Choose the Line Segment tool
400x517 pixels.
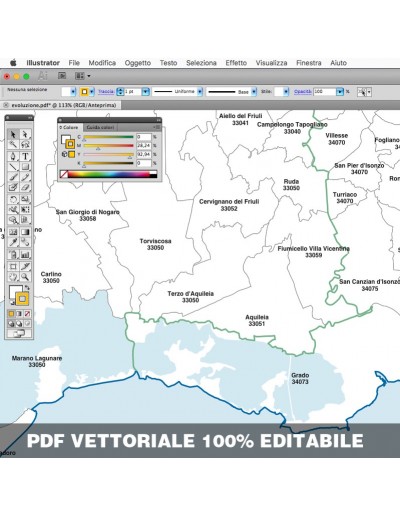[x=13, y=167]
